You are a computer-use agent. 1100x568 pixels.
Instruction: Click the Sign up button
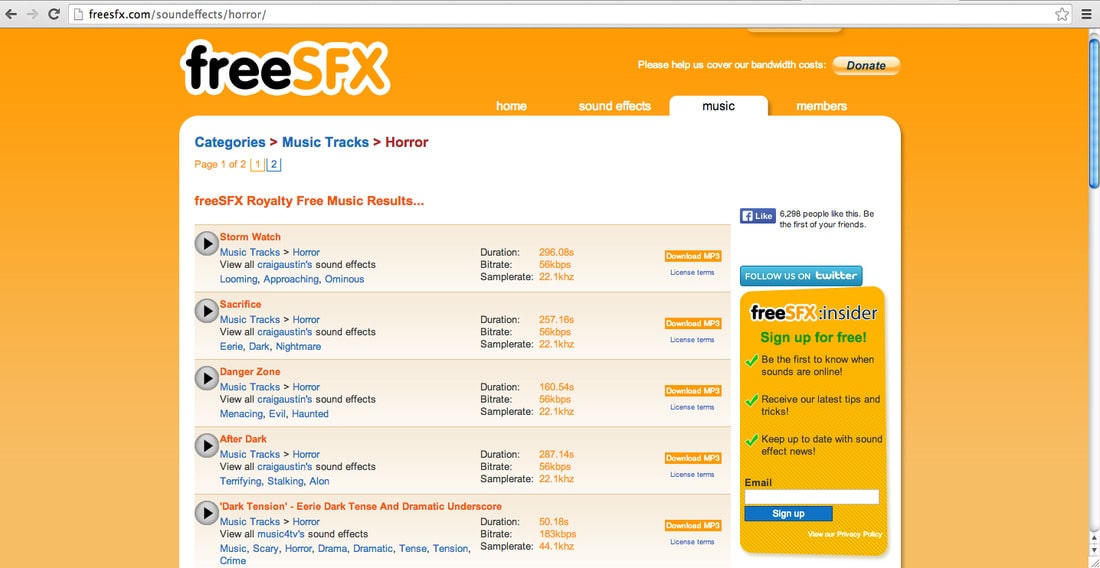pyautogui.click(x=789, y=513)
